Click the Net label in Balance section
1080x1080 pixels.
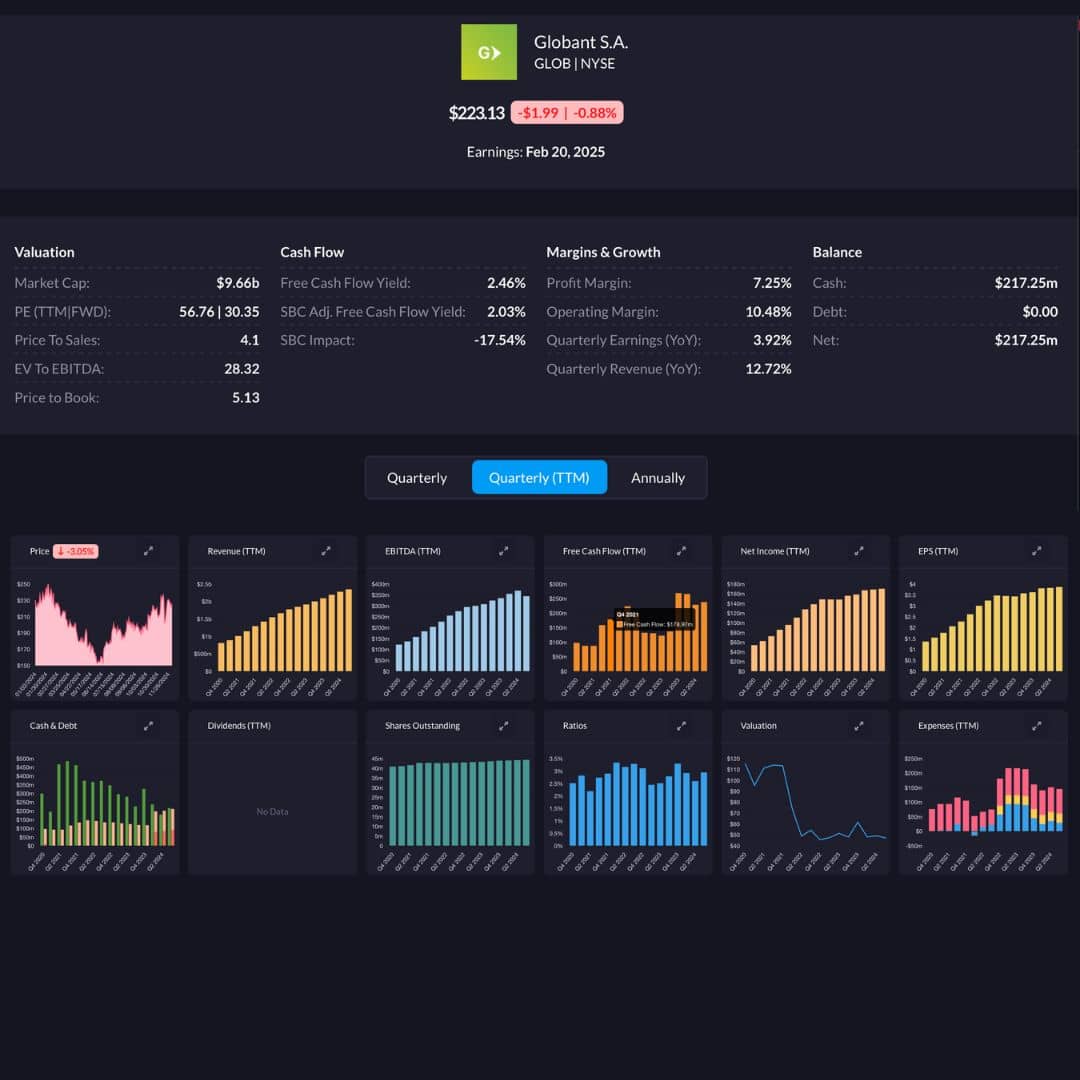(x=825, y=340)
